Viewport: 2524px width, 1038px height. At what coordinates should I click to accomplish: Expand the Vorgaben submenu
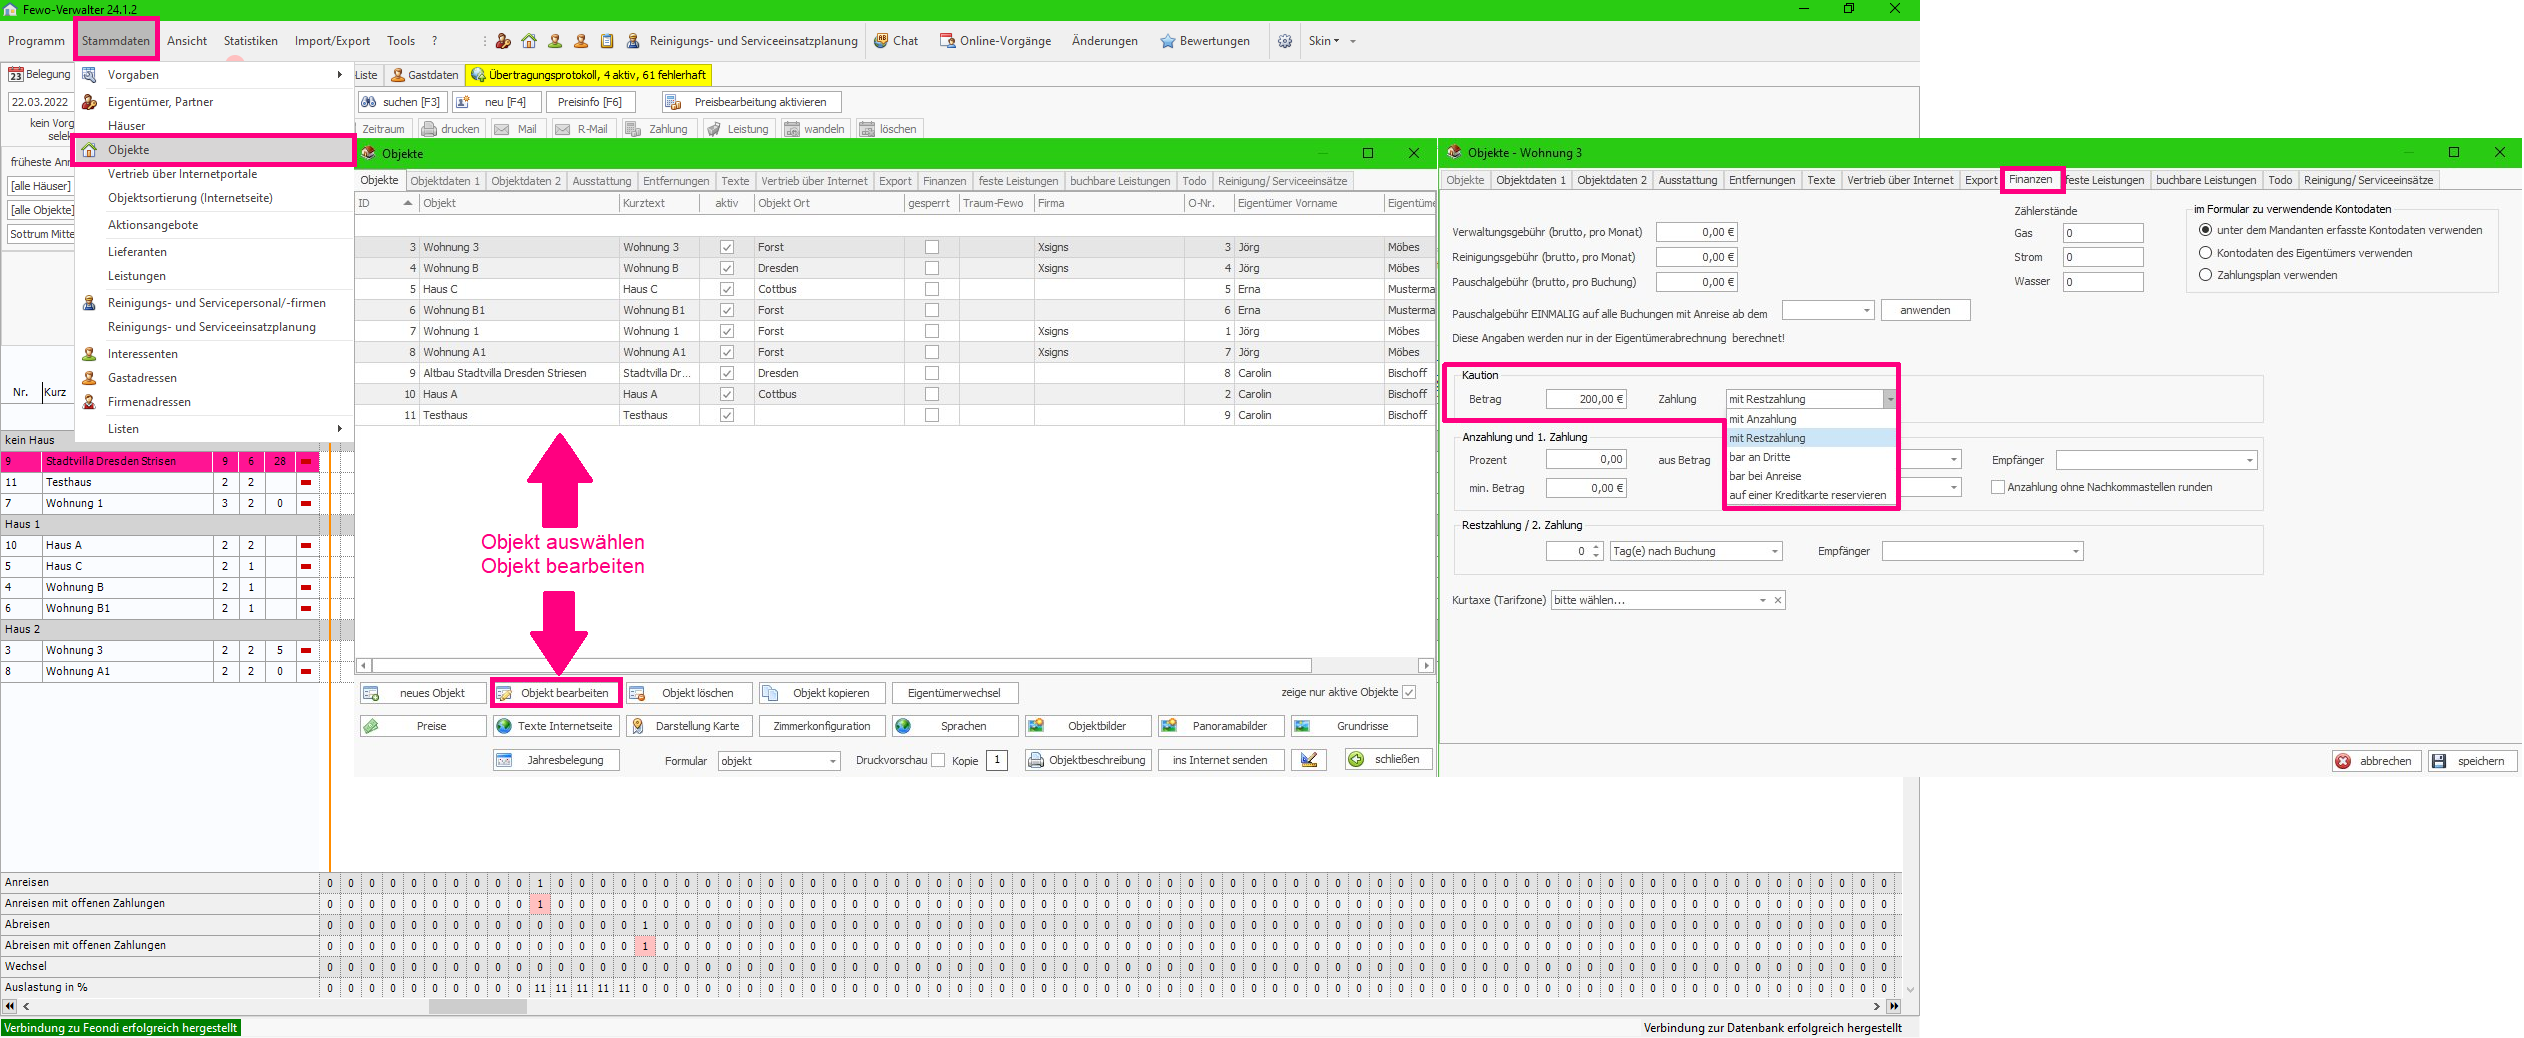click(x=214, y=75)
